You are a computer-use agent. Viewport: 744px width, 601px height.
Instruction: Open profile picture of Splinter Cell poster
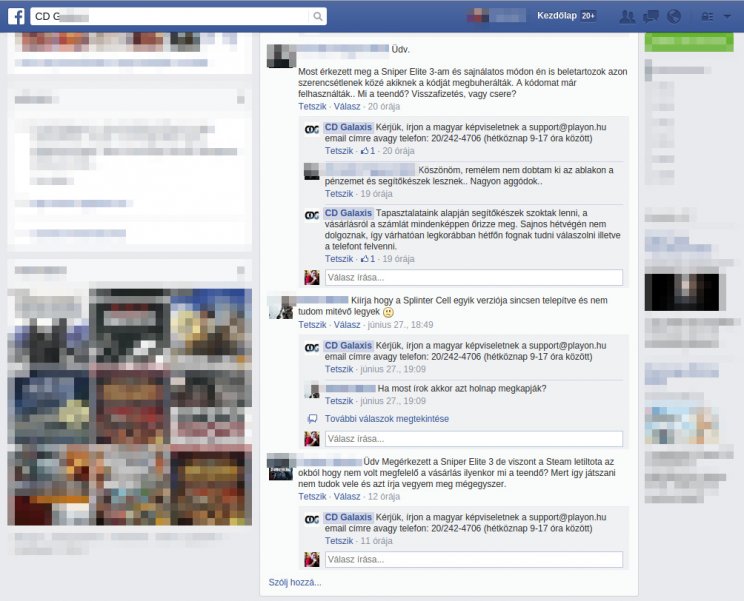[x=281, y=307]
